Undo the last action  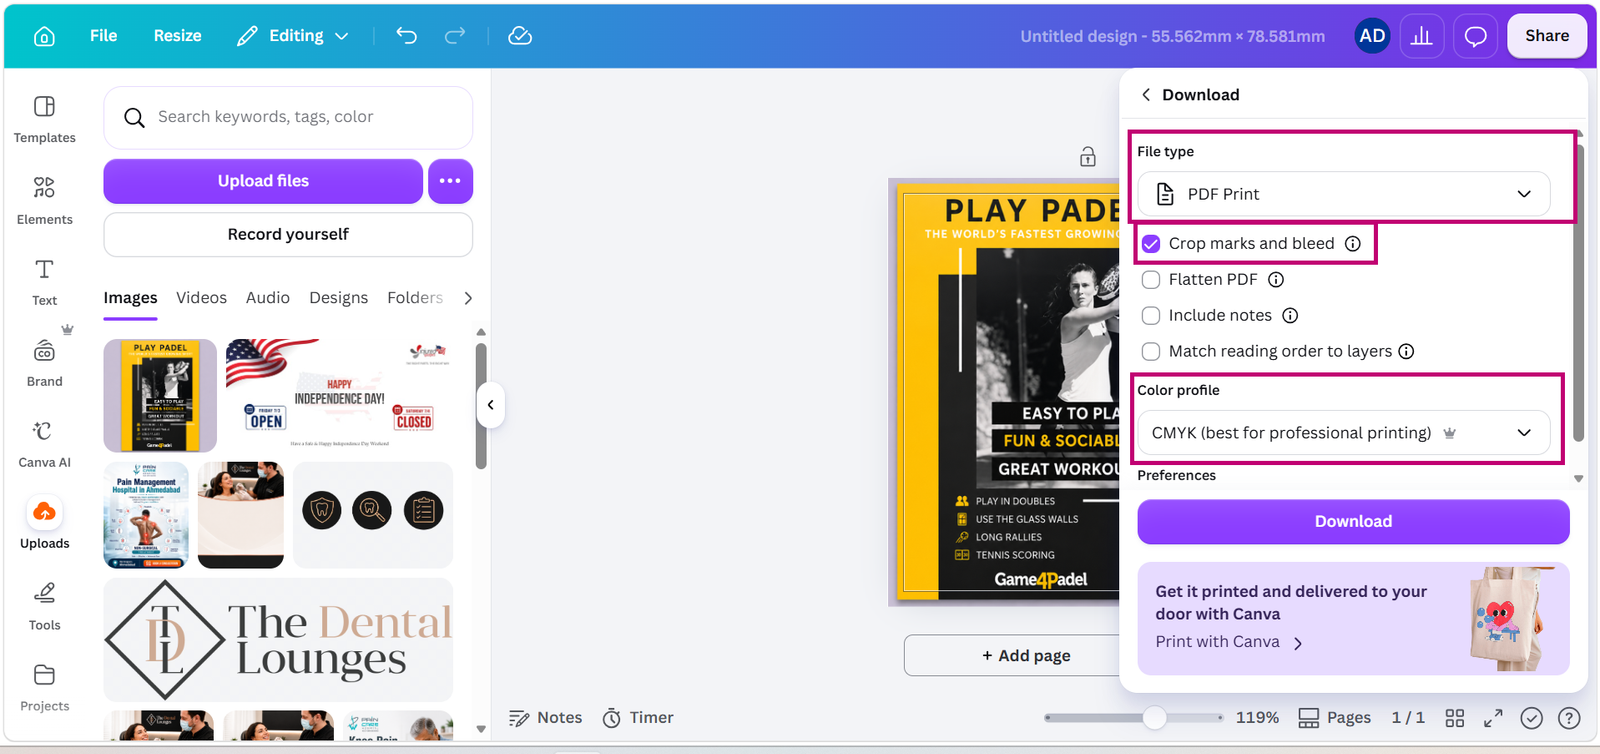coord(406,36)
